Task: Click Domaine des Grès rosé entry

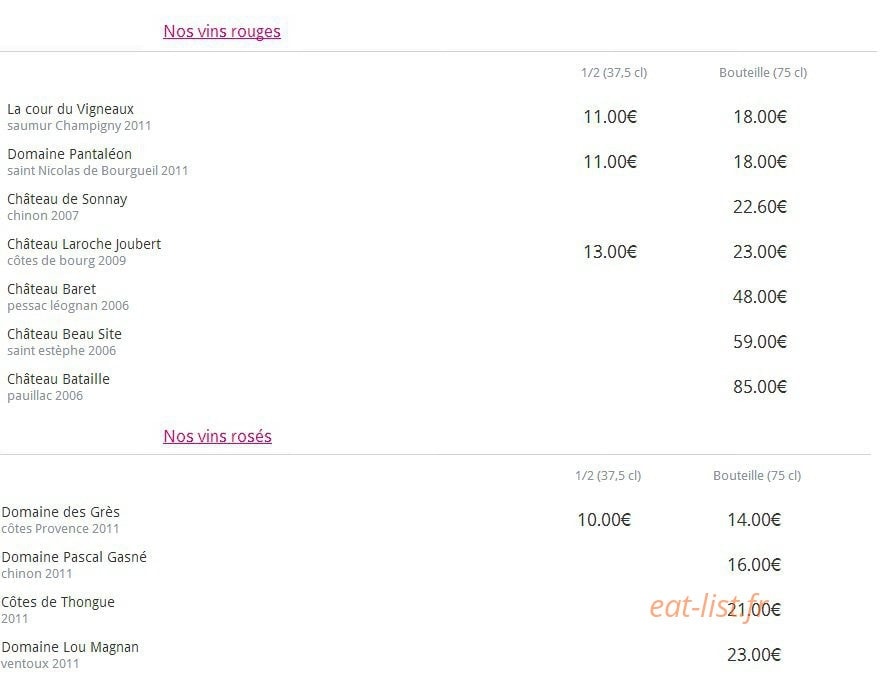Action: tap(60, 512)
